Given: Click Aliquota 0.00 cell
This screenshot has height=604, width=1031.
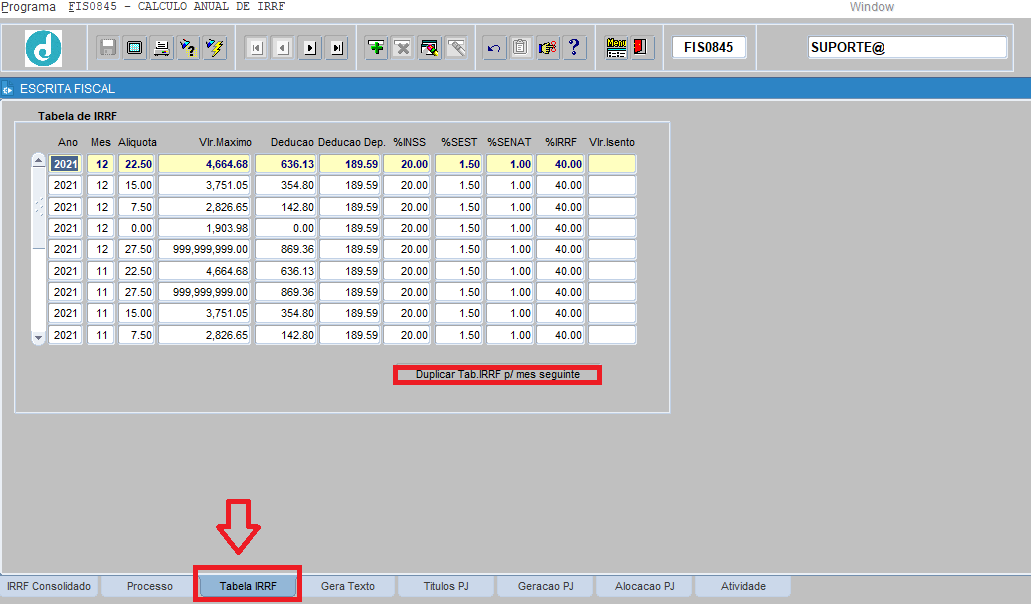Looking at the screenshot, I should click(137, 228).
